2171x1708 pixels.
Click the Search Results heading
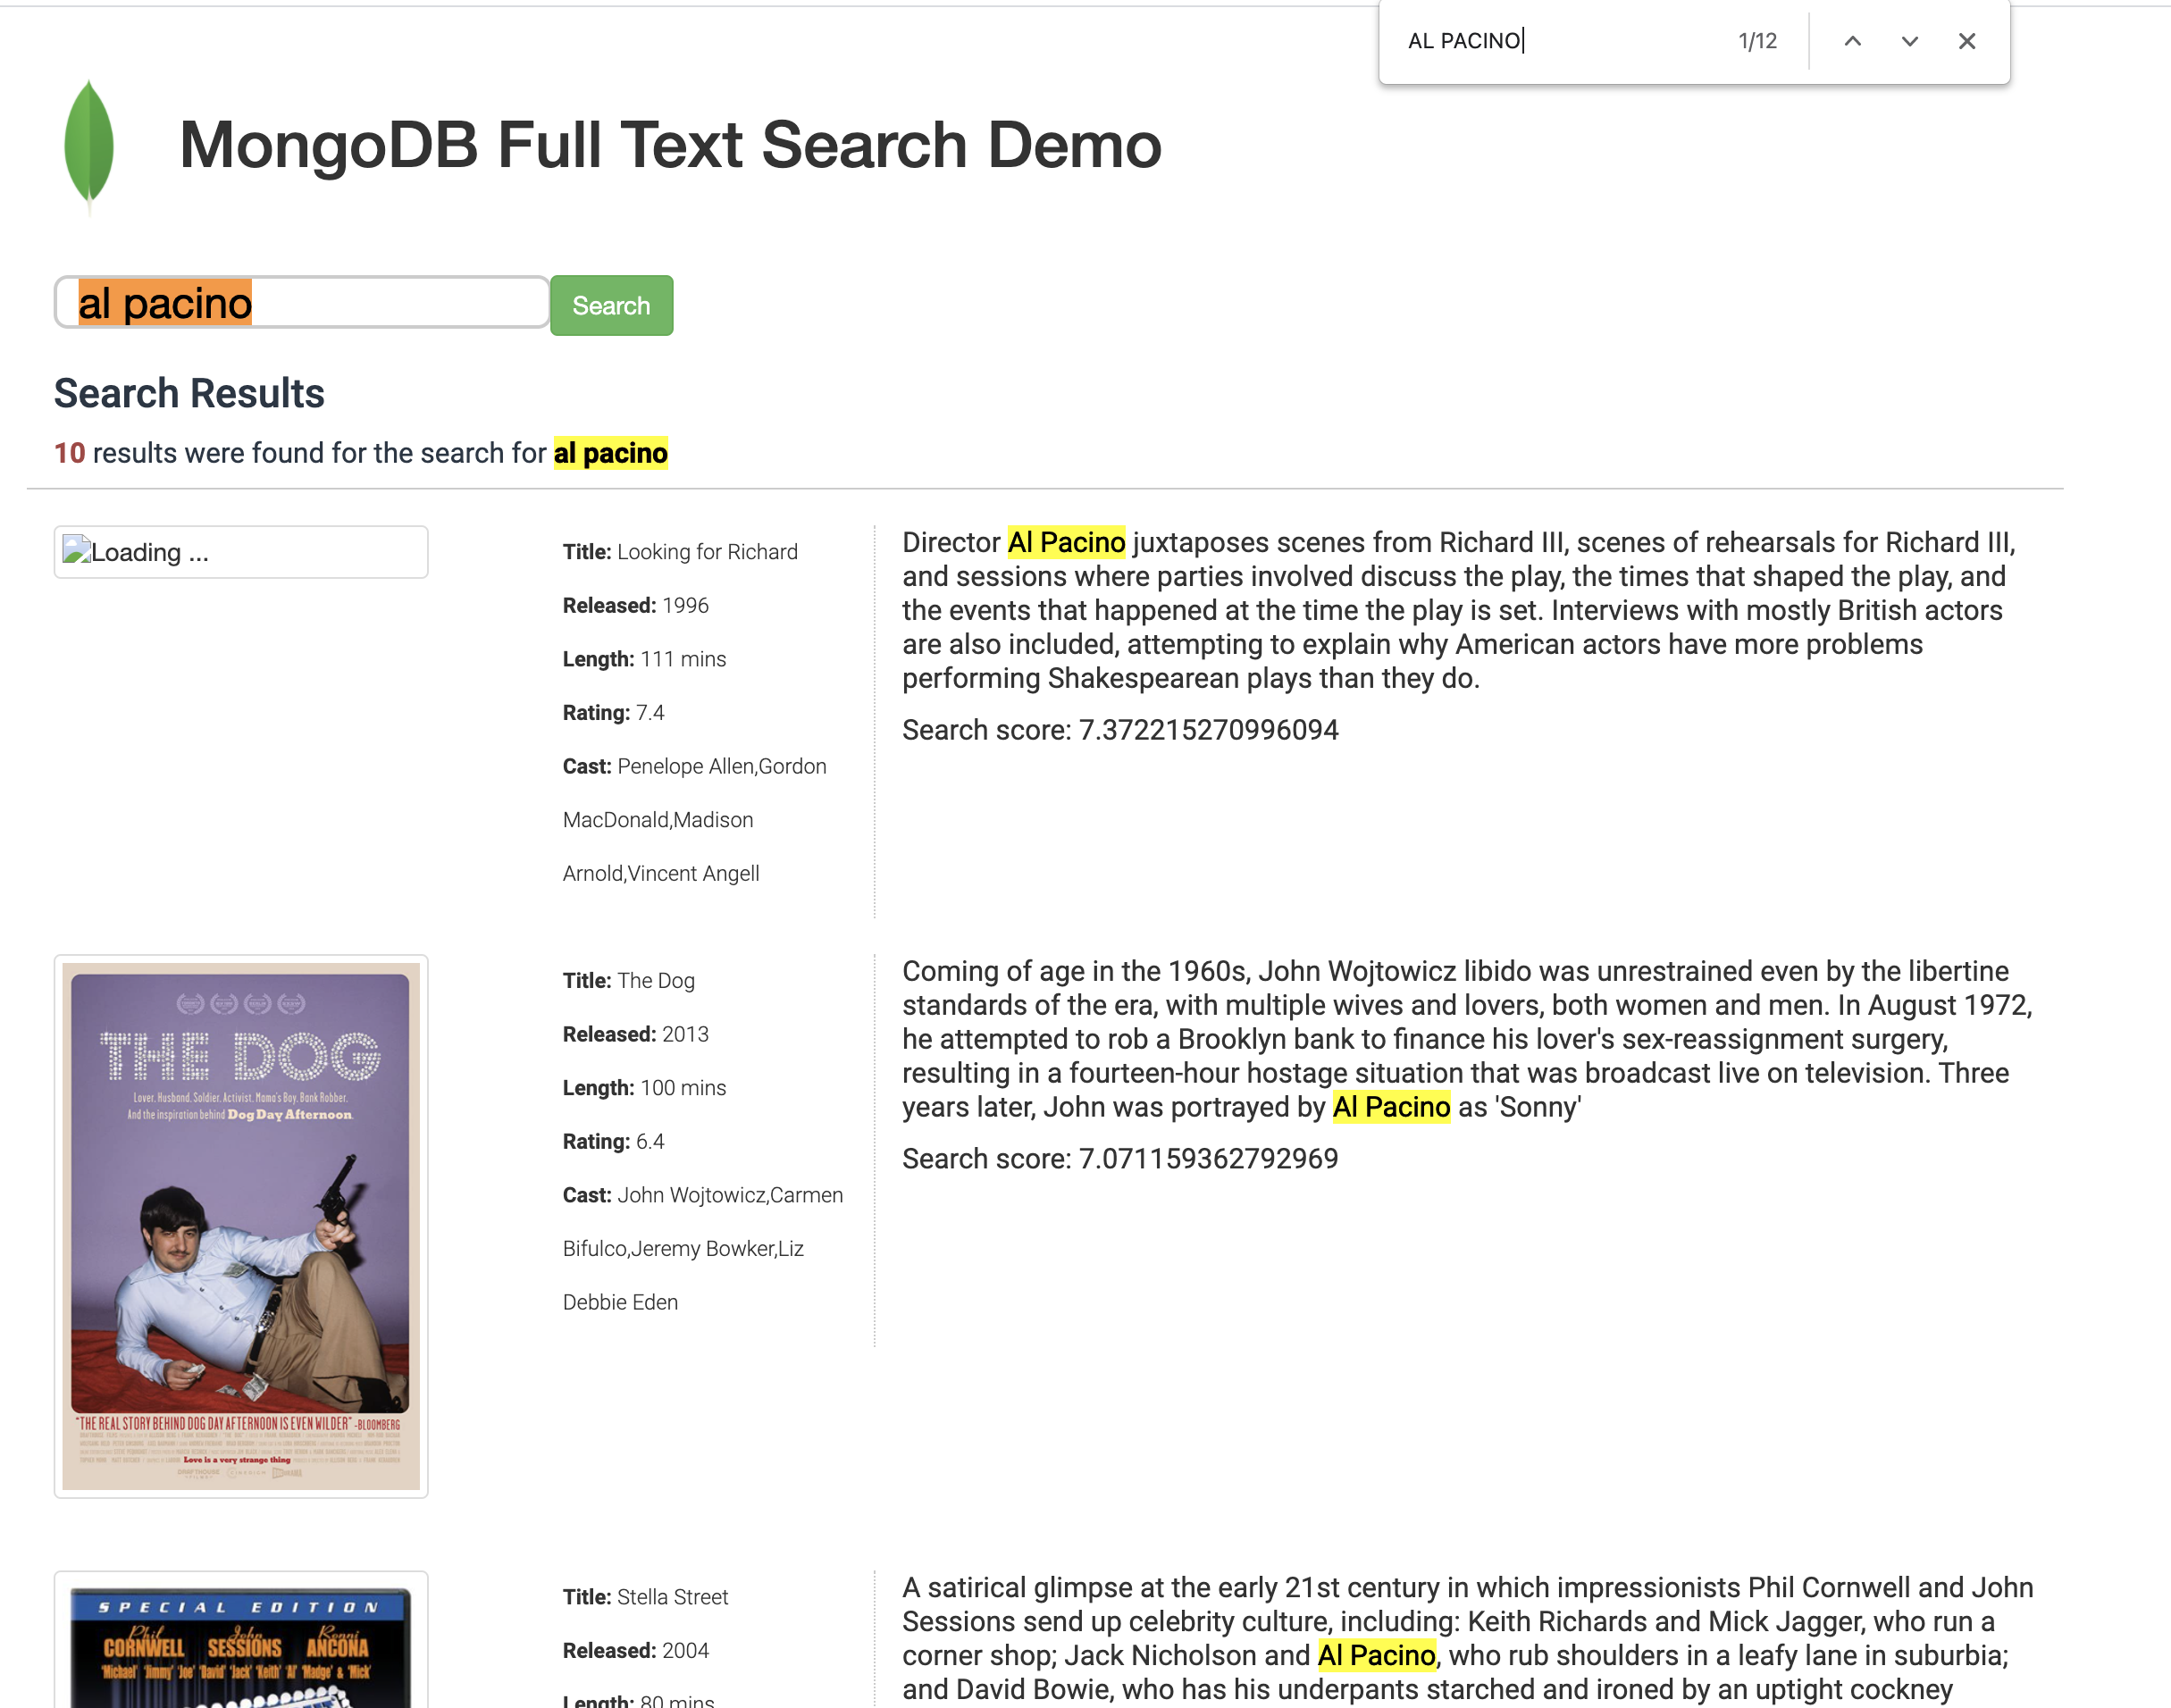(189, 393)
